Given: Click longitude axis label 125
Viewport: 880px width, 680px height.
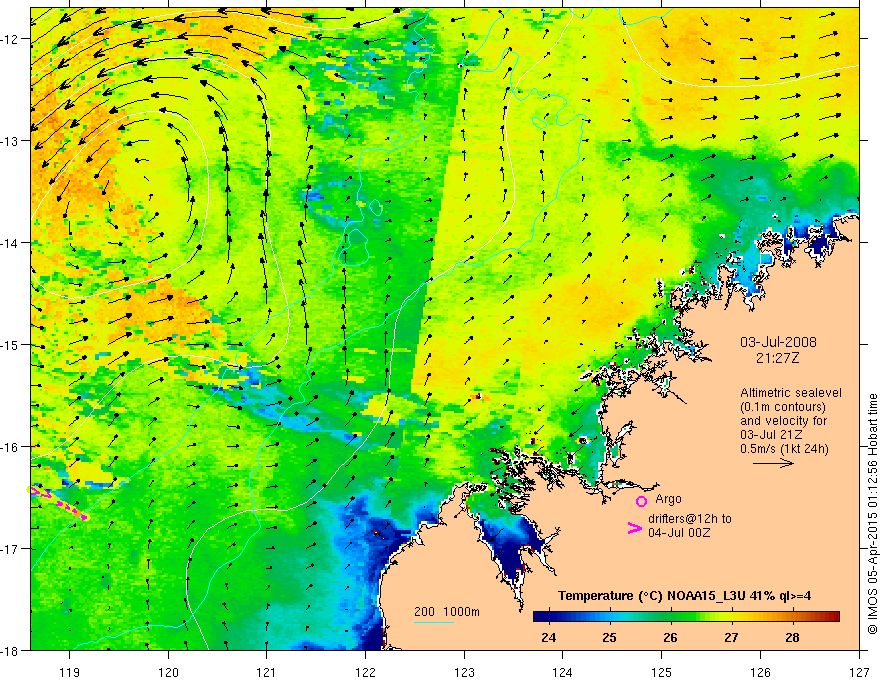Looking at the screenshot, I should point(662,672).
